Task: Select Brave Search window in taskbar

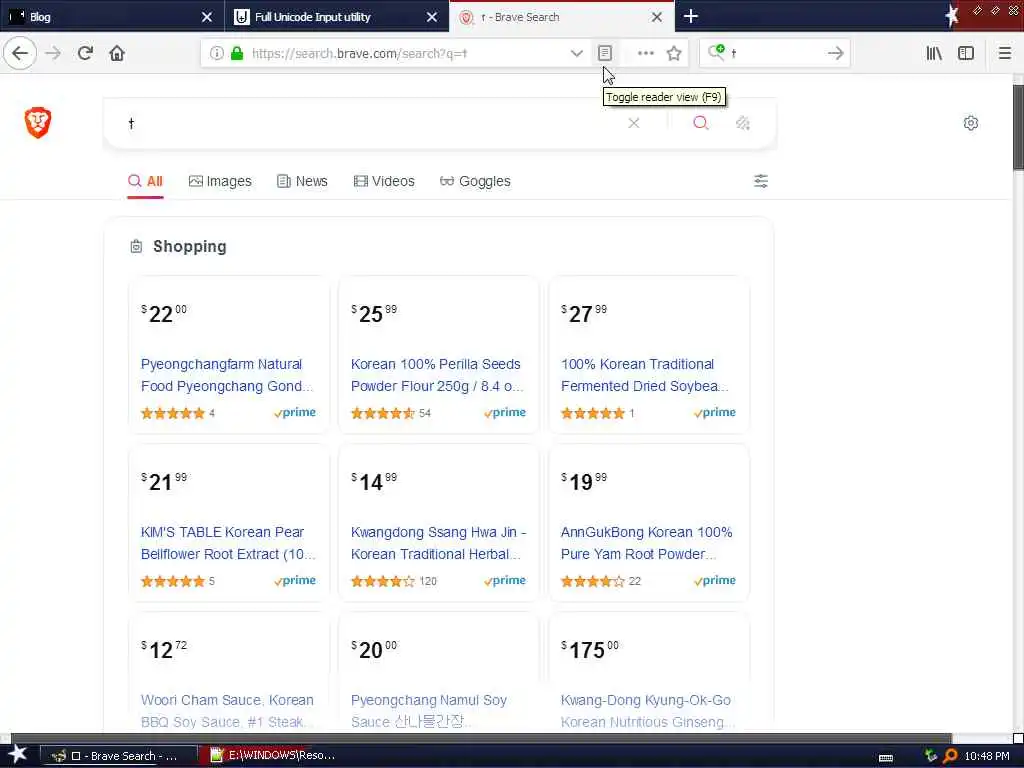Action: coord(120,756)
